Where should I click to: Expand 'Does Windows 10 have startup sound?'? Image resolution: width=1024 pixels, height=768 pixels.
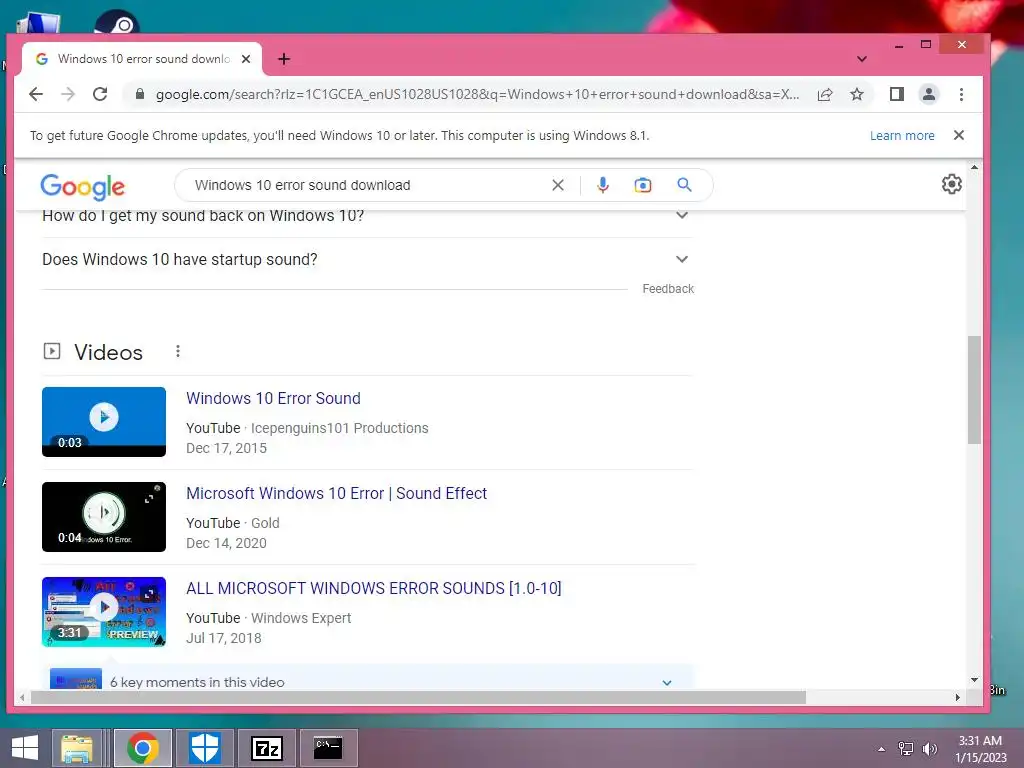coord(366,259)
